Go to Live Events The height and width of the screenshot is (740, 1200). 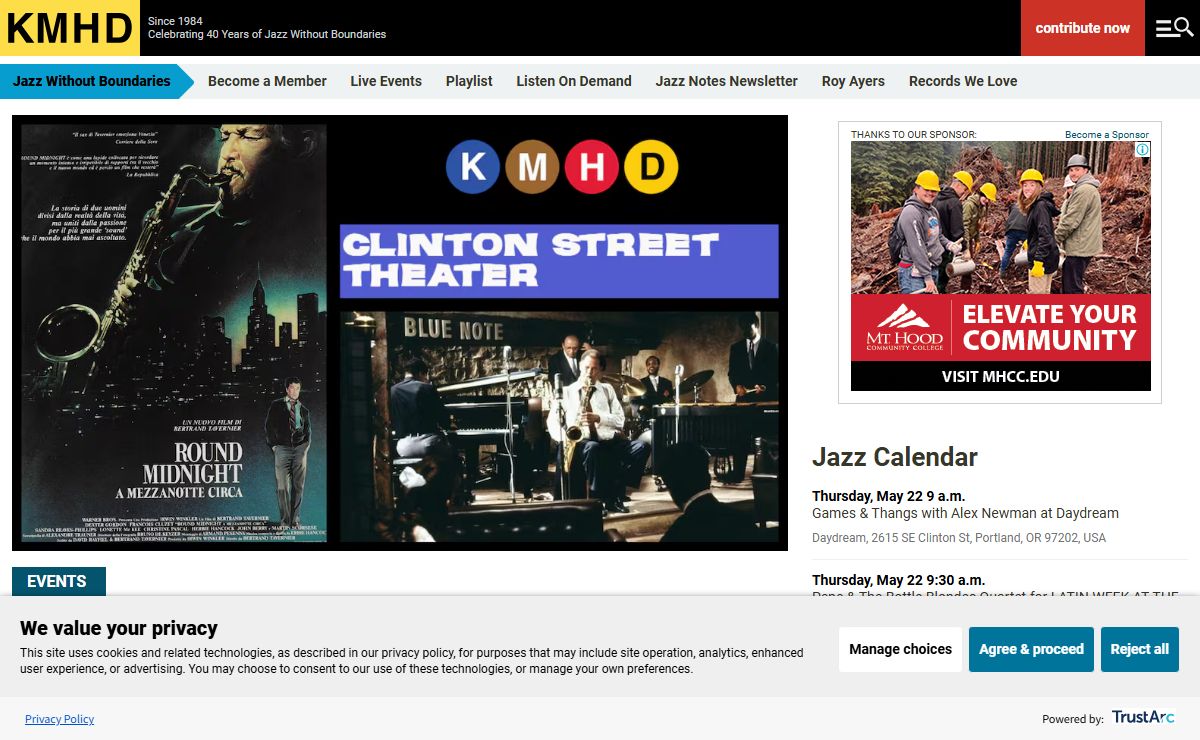click(386, 81)
